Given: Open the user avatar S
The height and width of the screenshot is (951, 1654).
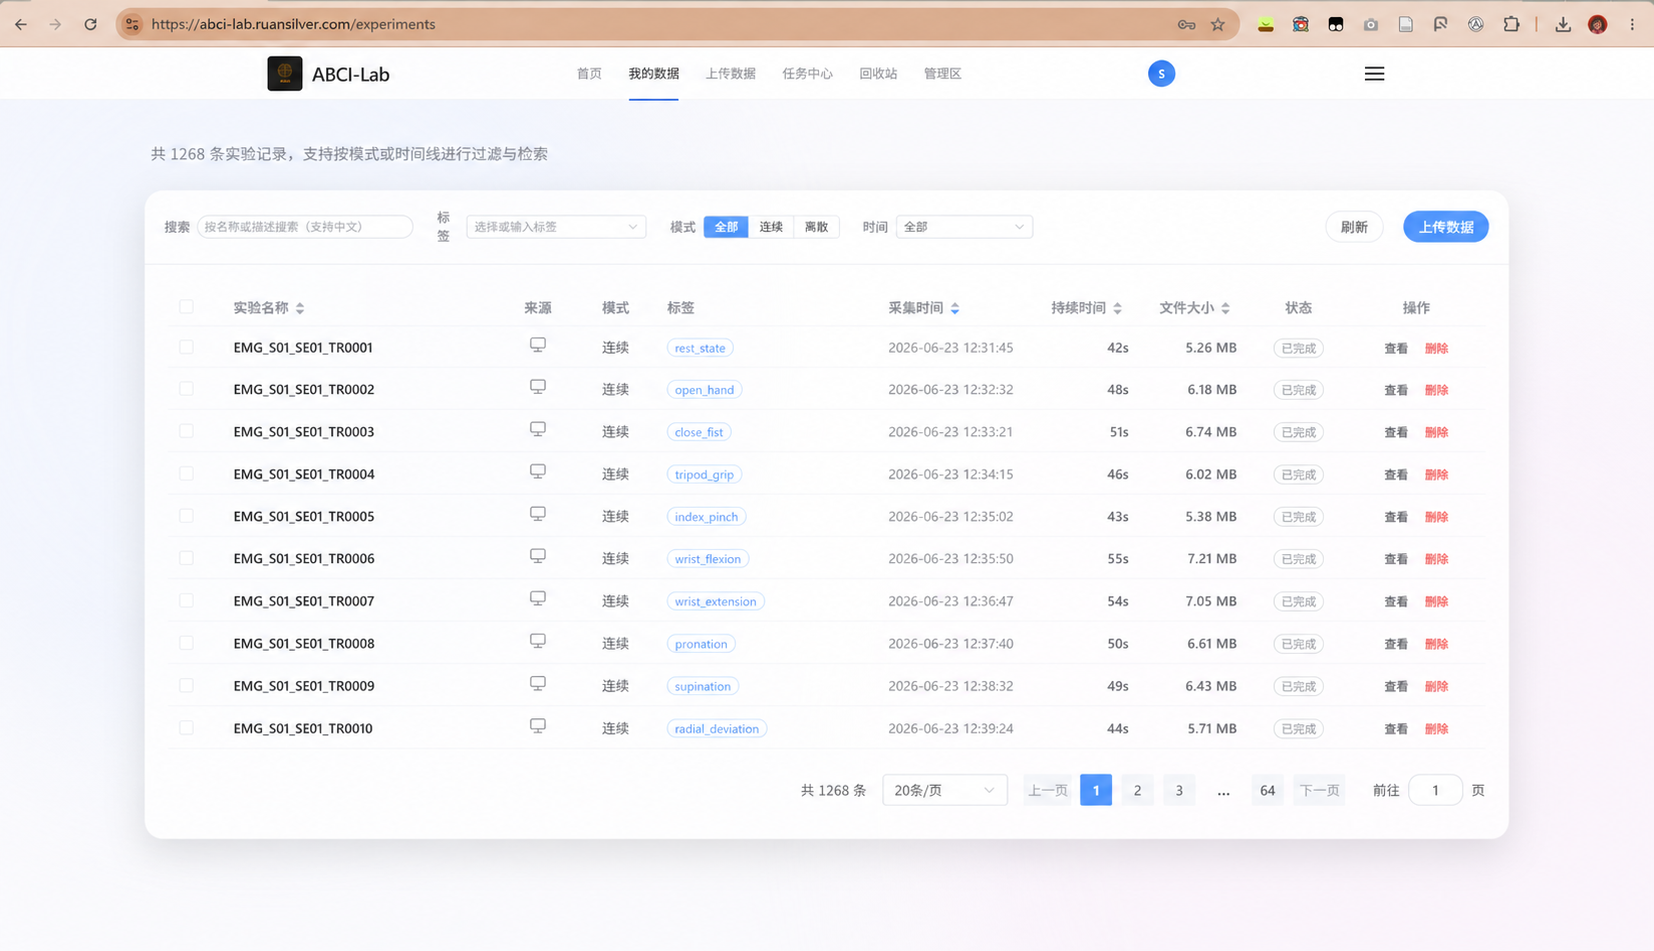Looking at the screenshot, I should [1161, 74].
